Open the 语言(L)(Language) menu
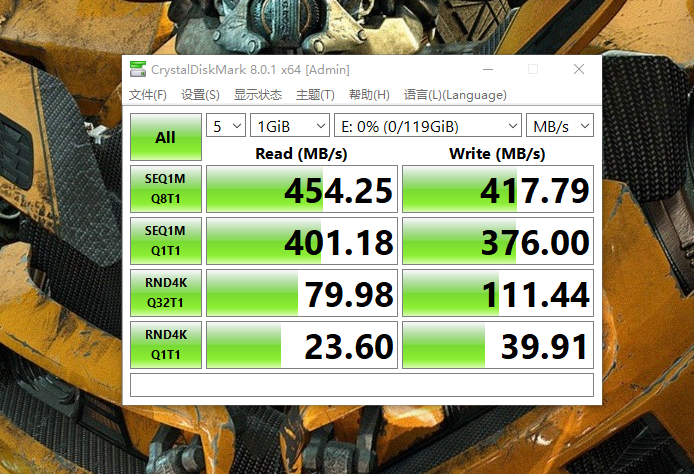 click(x=455, y=95)
